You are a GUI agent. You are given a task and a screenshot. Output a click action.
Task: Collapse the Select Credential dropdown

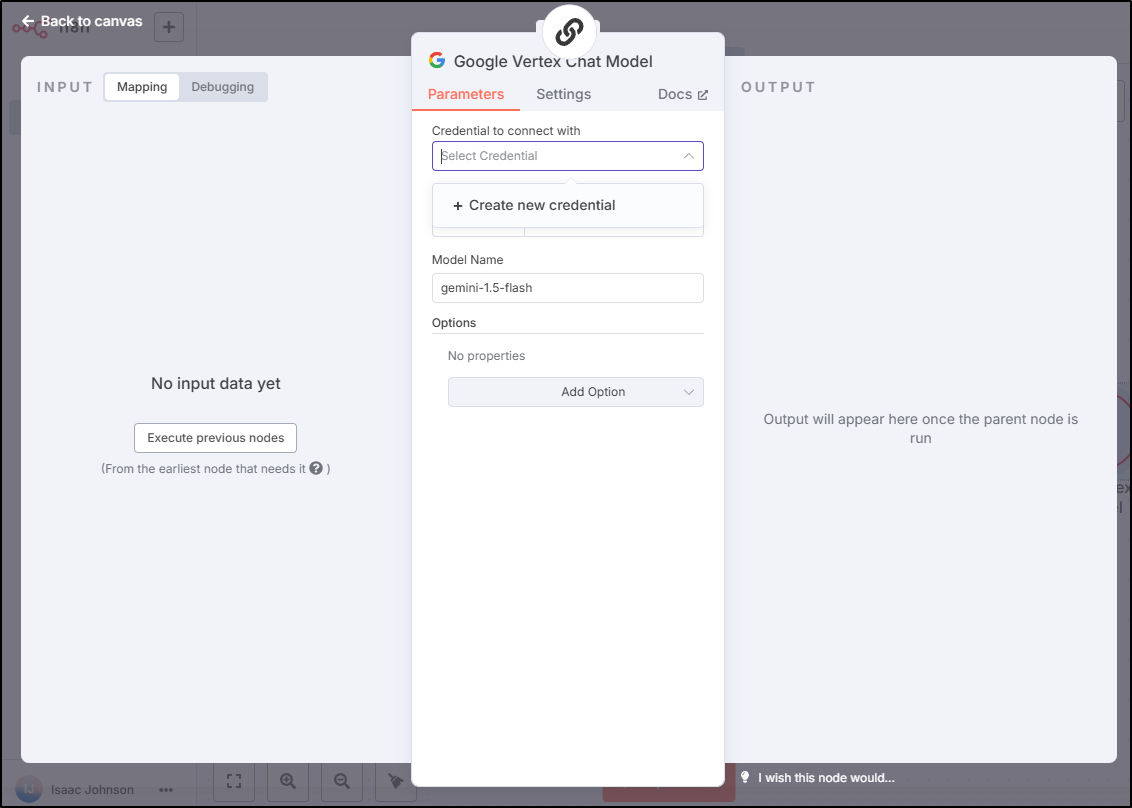coord(689,156)
